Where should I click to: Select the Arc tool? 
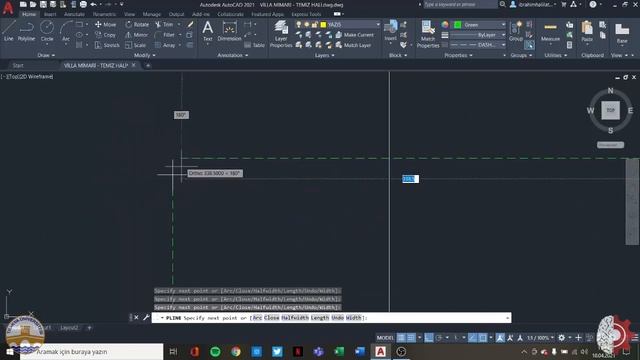click(x=66, y=31)
